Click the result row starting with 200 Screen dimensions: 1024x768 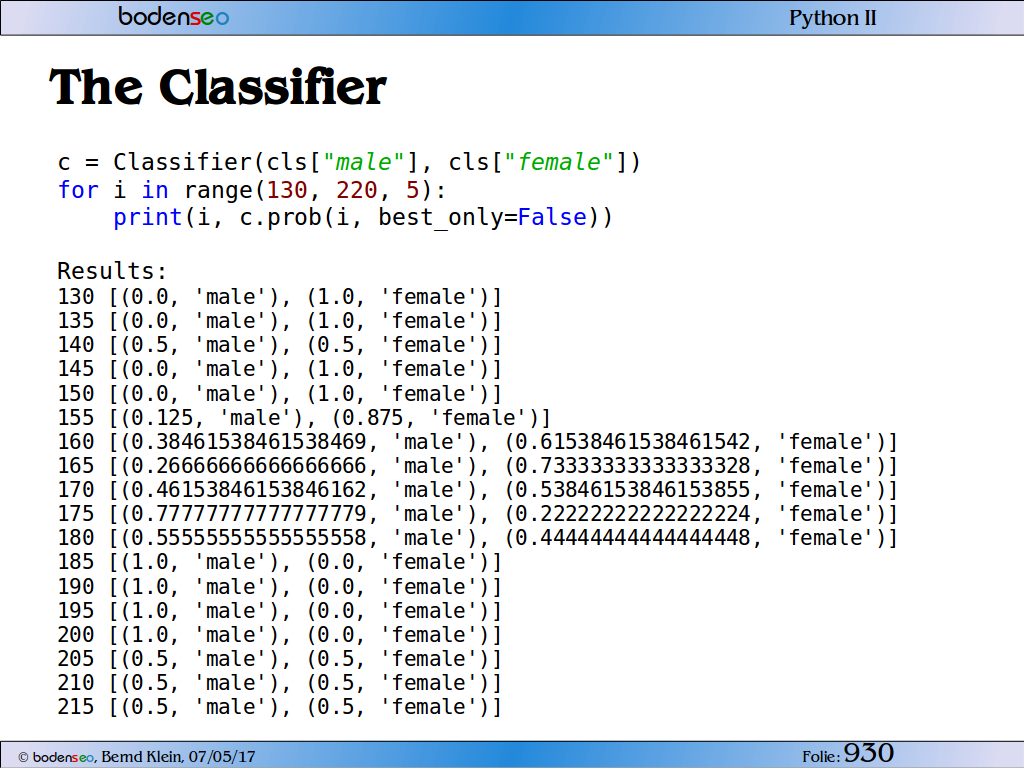tap(280, 635)
